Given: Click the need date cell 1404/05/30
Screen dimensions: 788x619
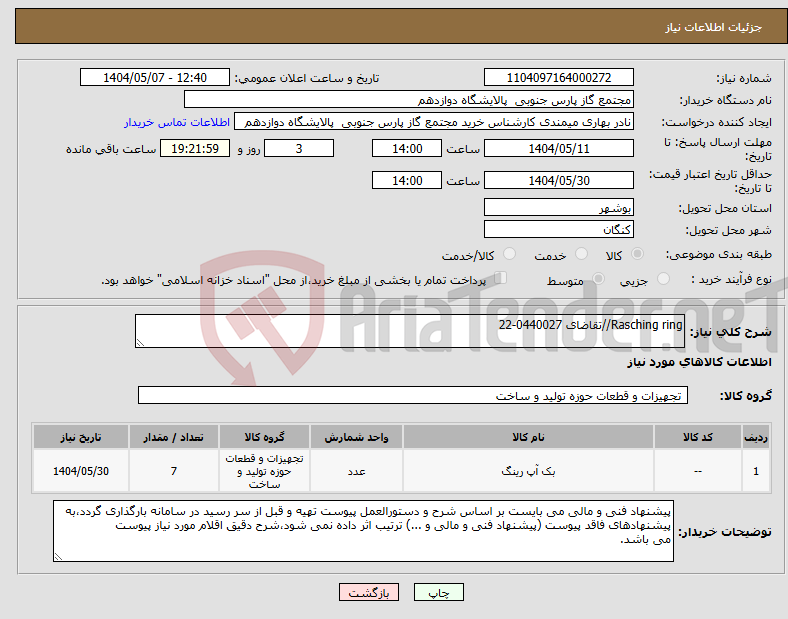Looking at the screenshot, I should tap(81, 471).
